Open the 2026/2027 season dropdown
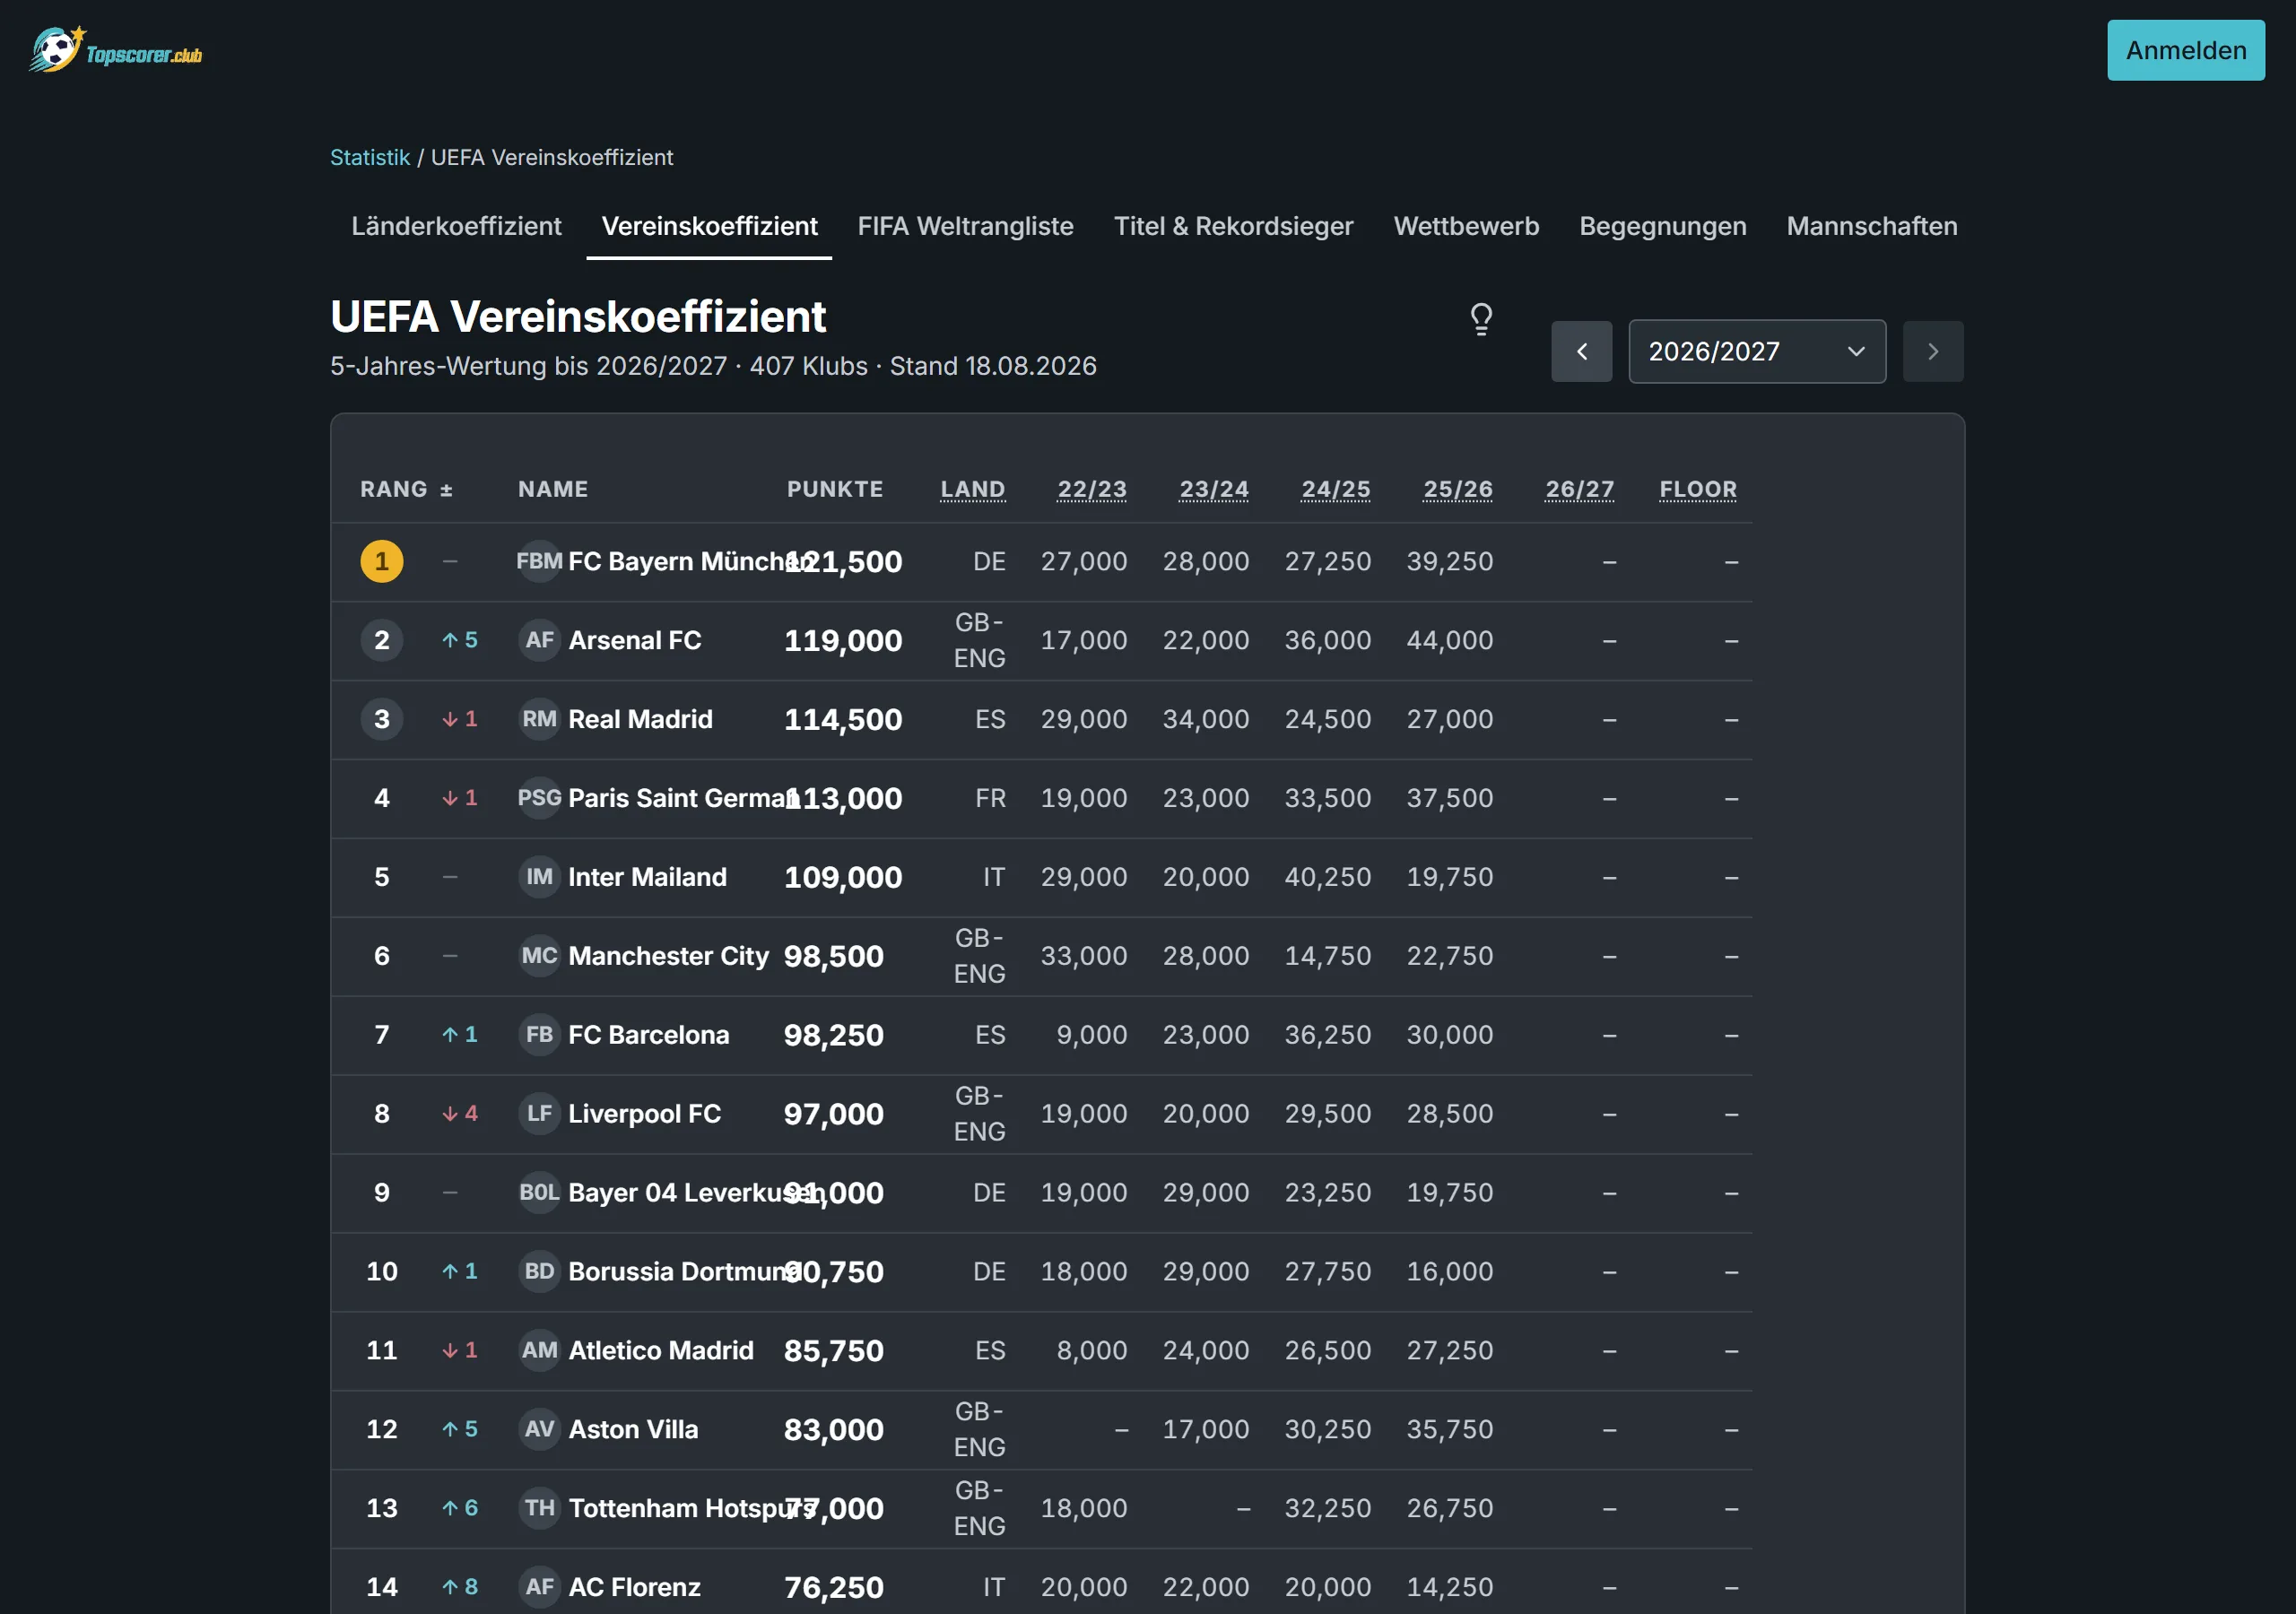 coord(1757,351)
